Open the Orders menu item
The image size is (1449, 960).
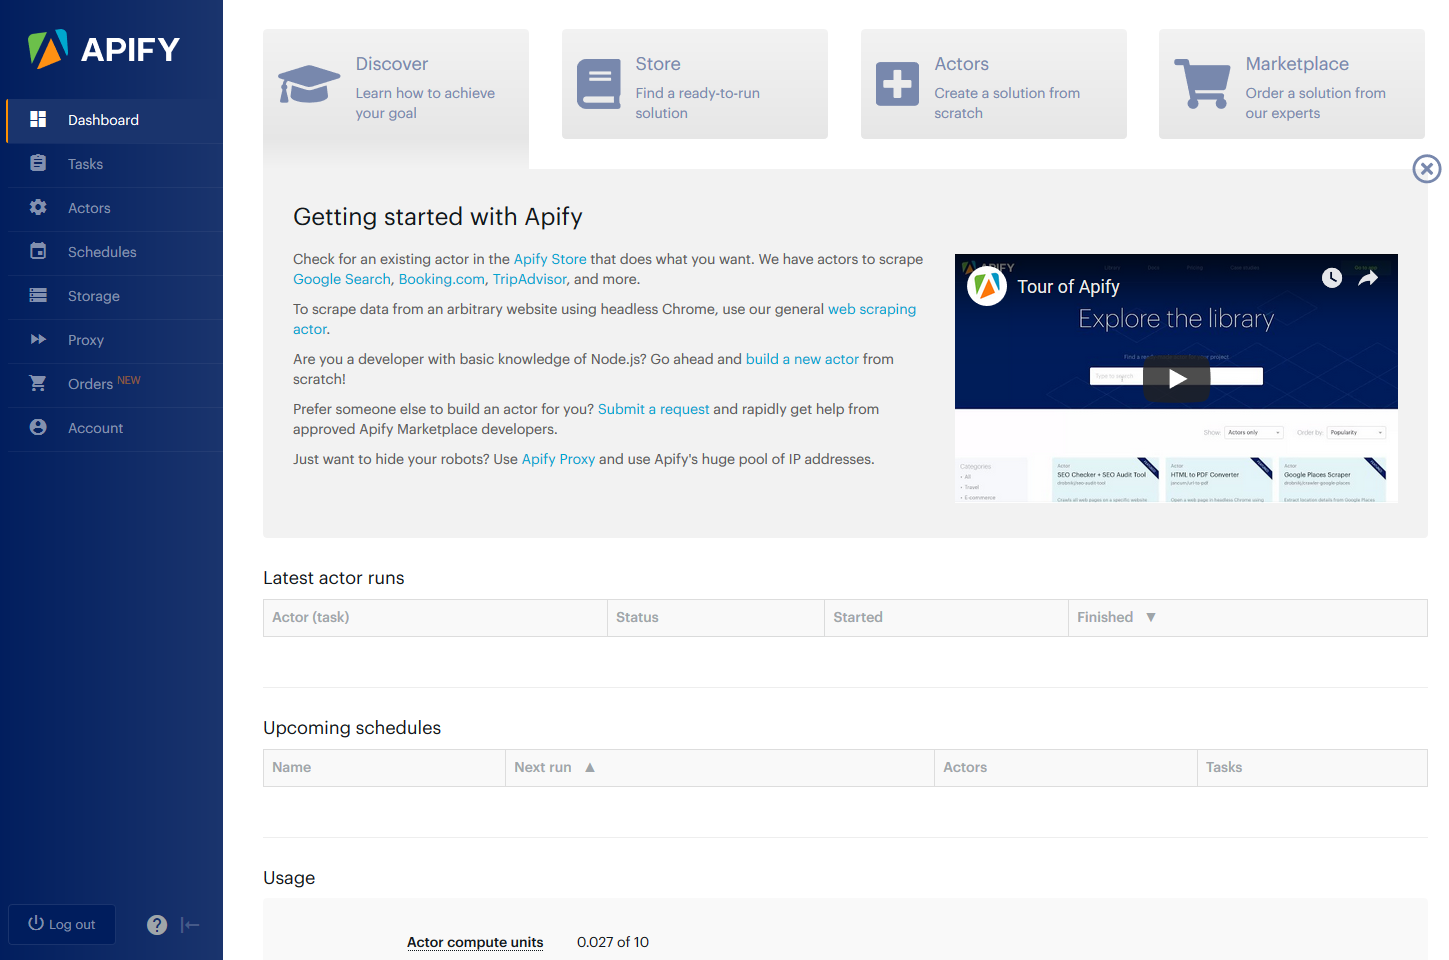[115, 384]
